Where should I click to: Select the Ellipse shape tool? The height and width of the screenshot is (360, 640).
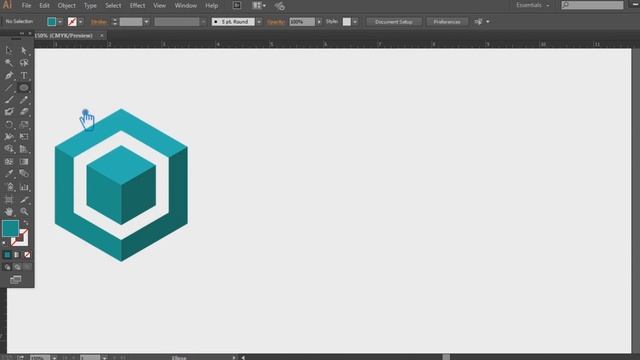point(24,87)
